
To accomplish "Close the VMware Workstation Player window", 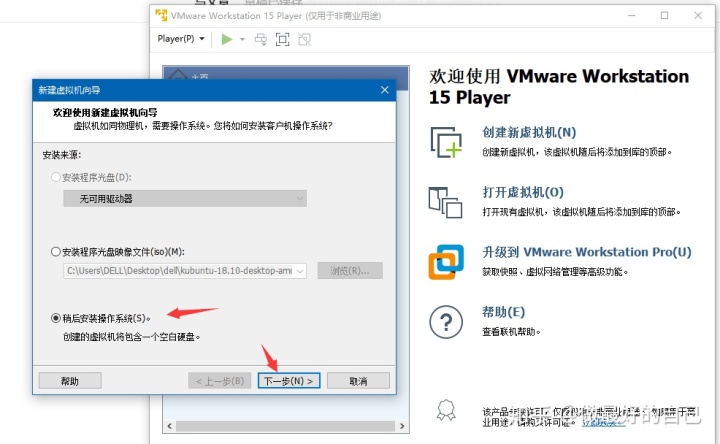I will 698,16.
